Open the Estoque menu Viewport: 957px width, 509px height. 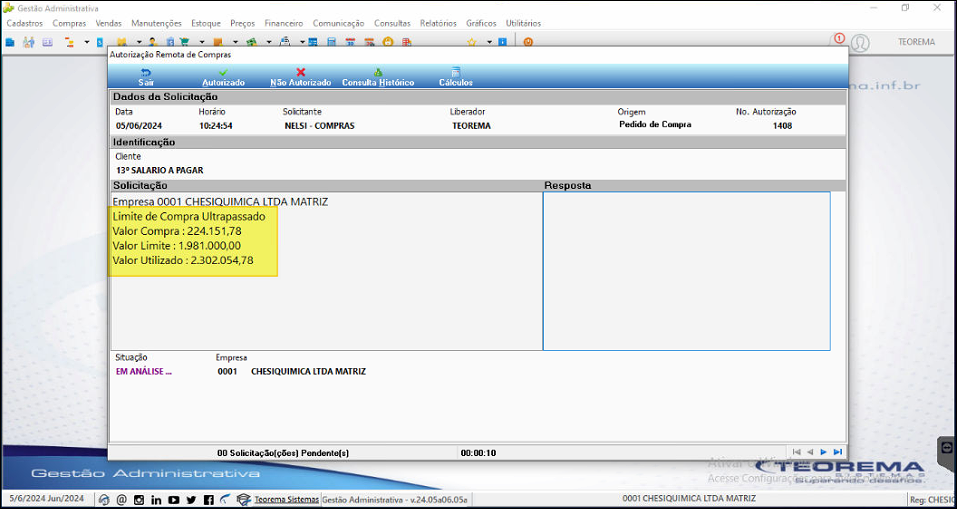click(206, 23)
